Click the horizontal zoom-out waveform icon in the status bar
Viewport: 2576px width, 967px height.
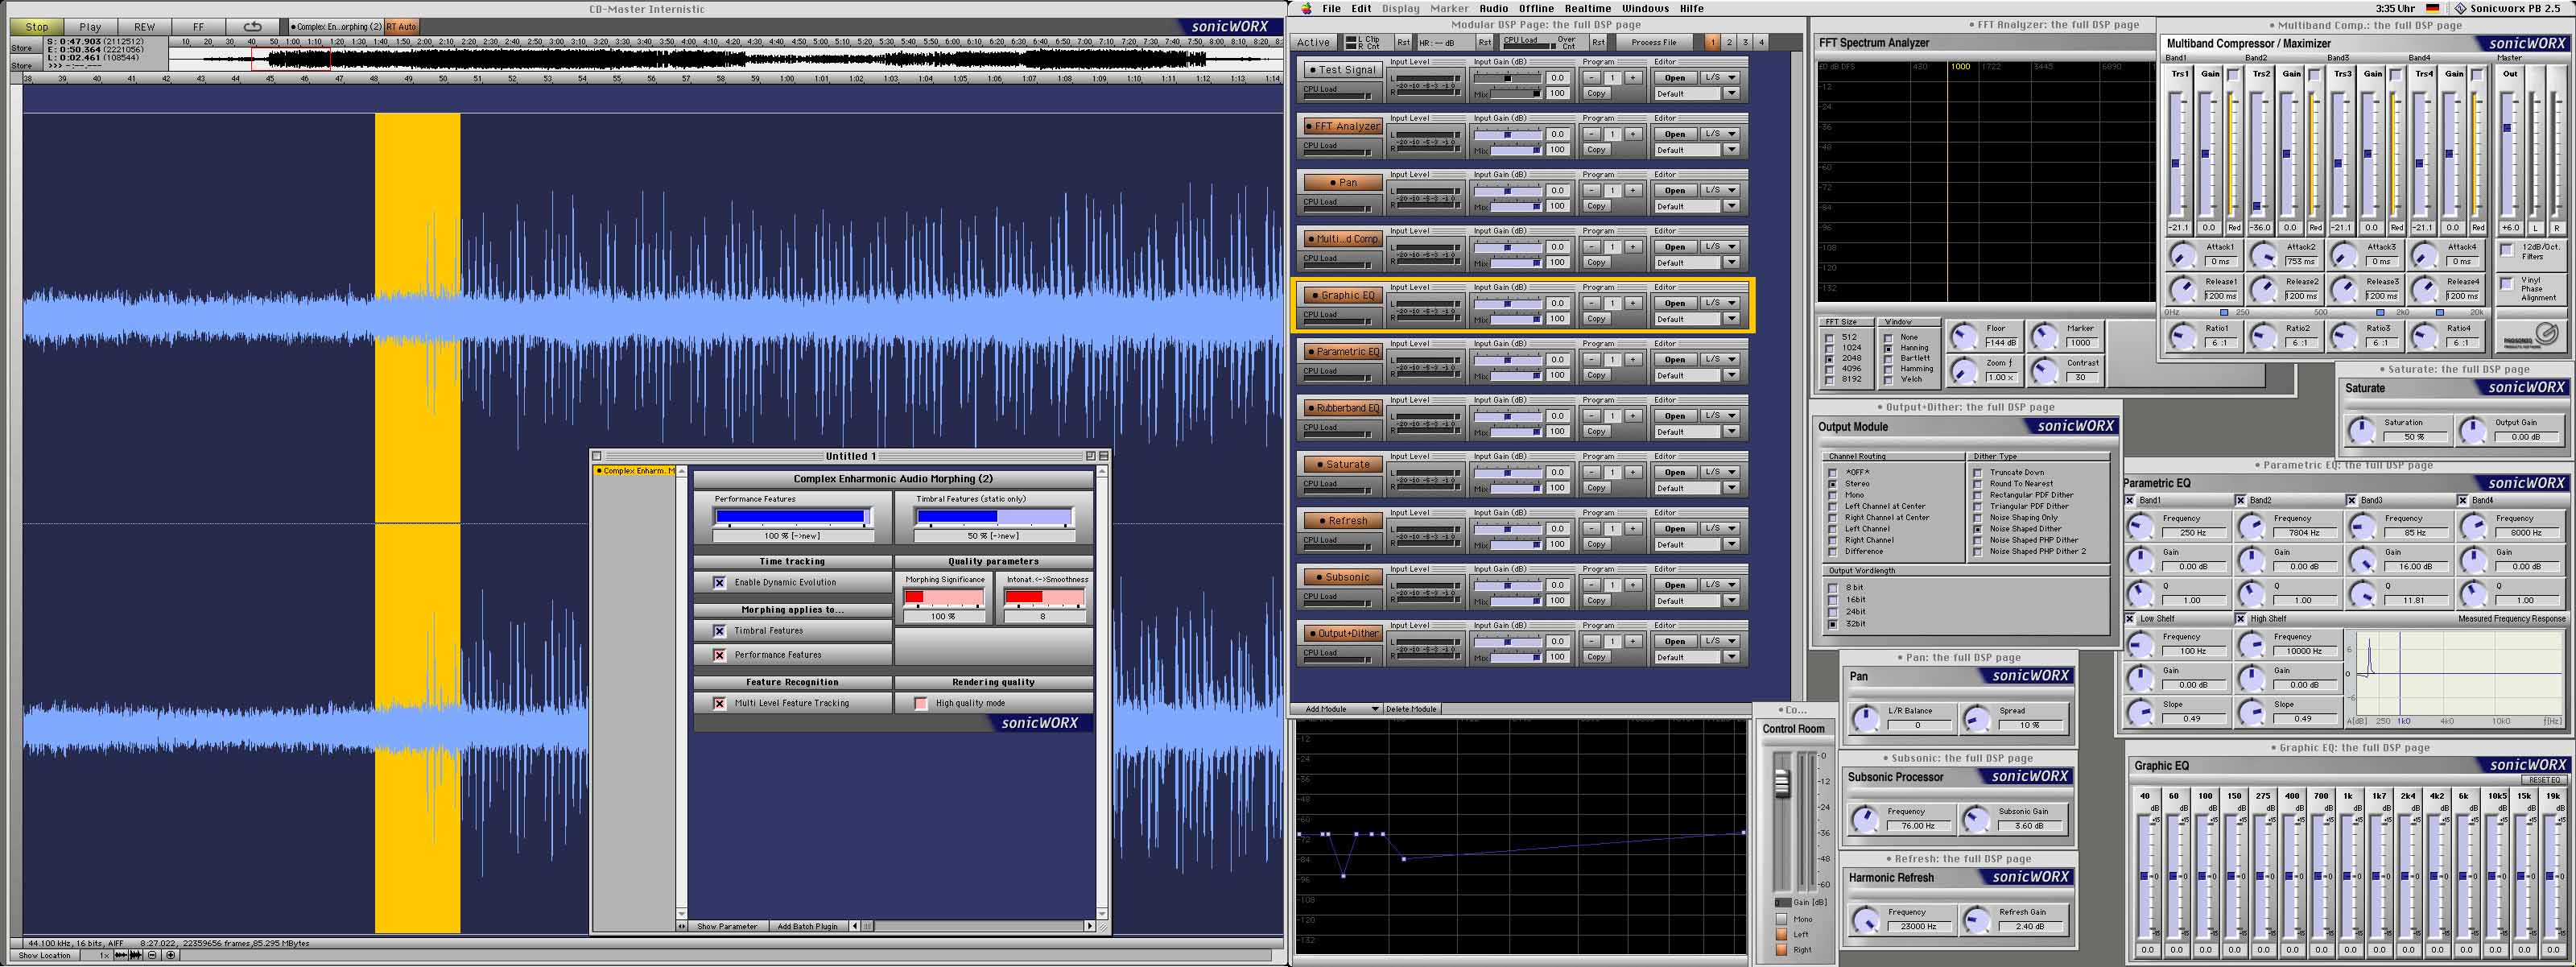[x=122, y=955]
